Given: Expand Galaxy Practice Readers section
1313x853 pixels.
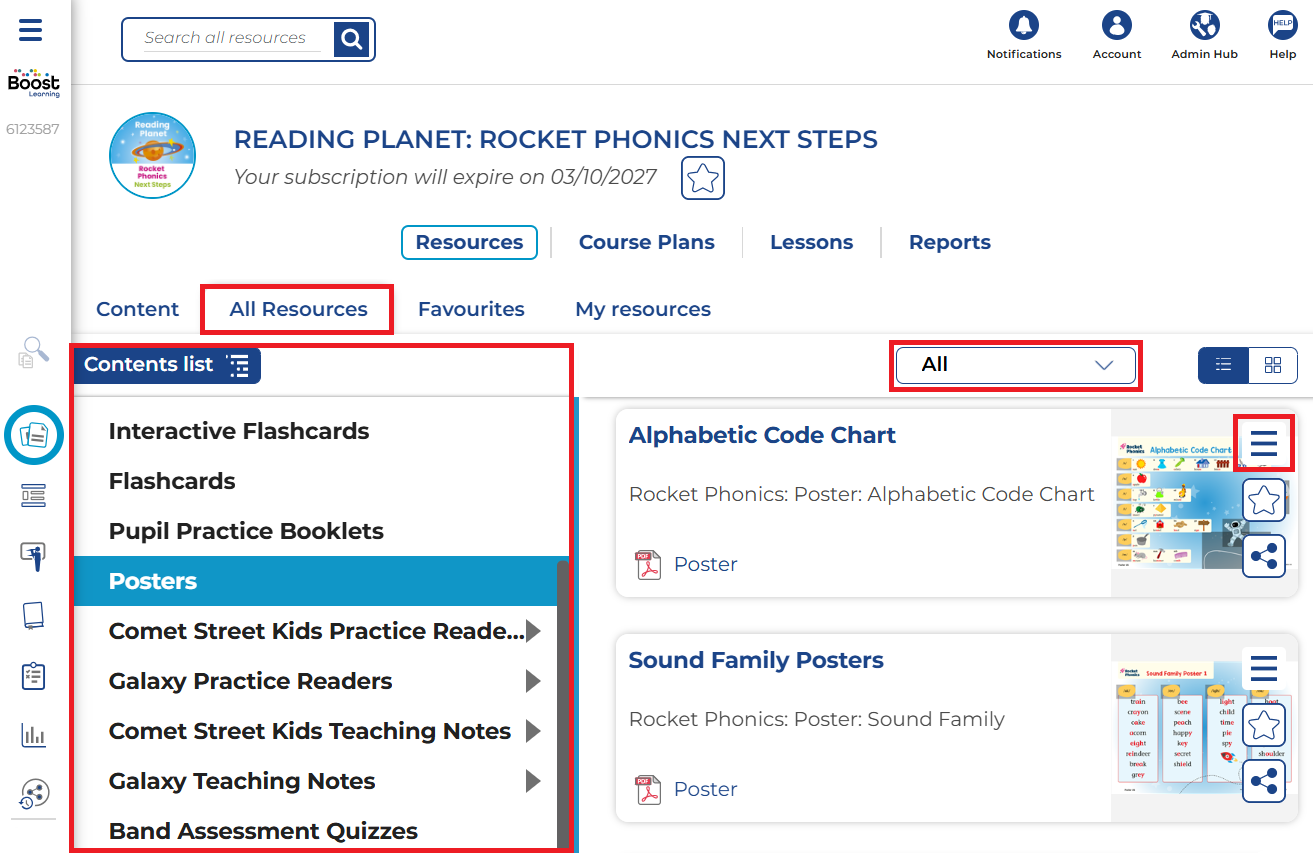Looking at the screenshot, I should 533,681.
